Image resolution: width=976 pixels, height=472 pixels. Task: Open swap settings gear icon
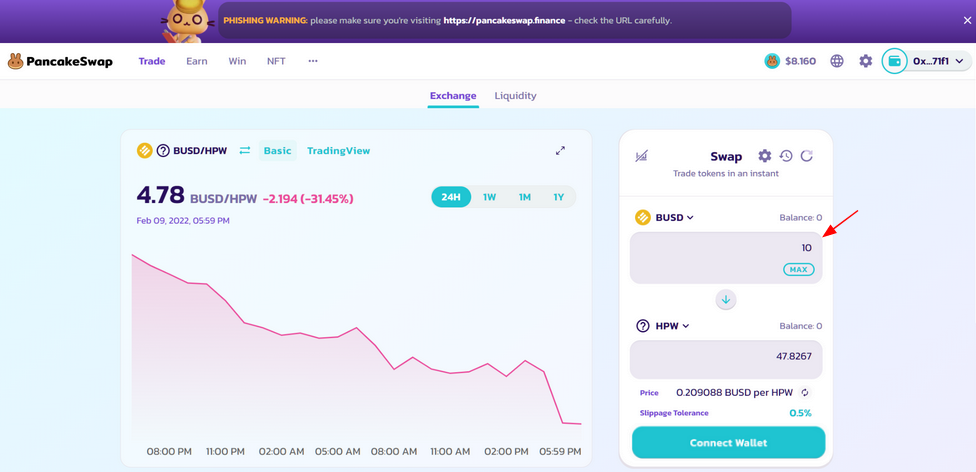[x=764, y=156]
